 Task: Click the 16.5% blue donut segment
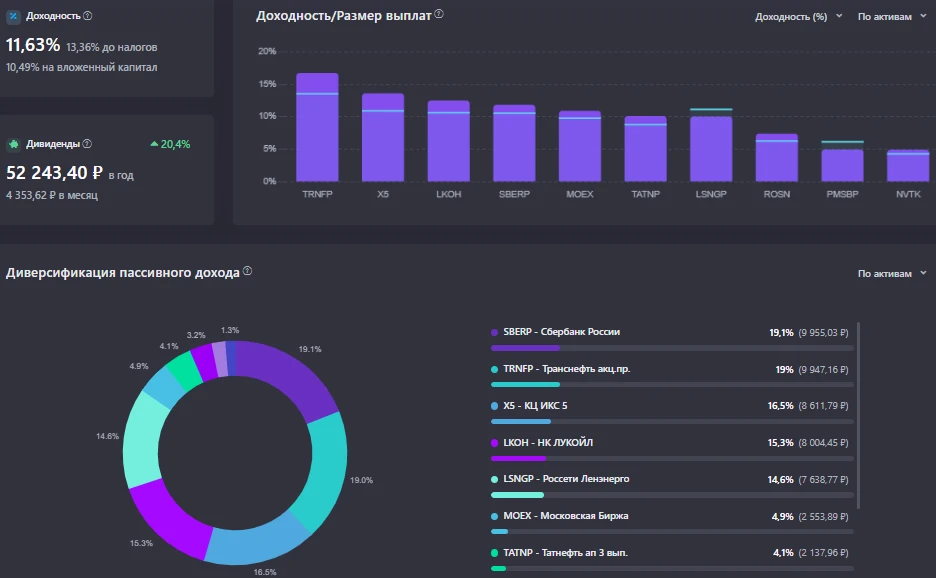coord(257,542)
